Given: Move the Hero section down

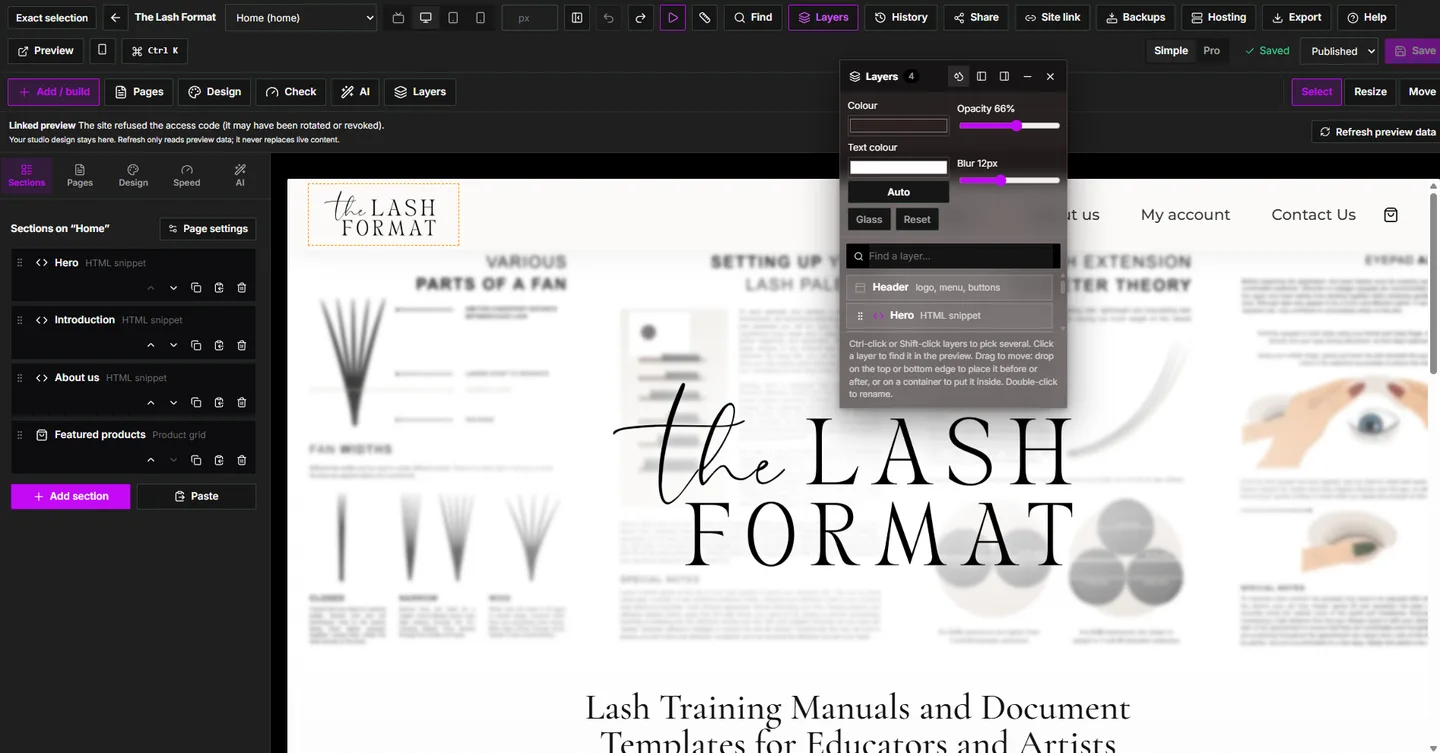Looking at the screenshot, I should (x=173, y=288).
